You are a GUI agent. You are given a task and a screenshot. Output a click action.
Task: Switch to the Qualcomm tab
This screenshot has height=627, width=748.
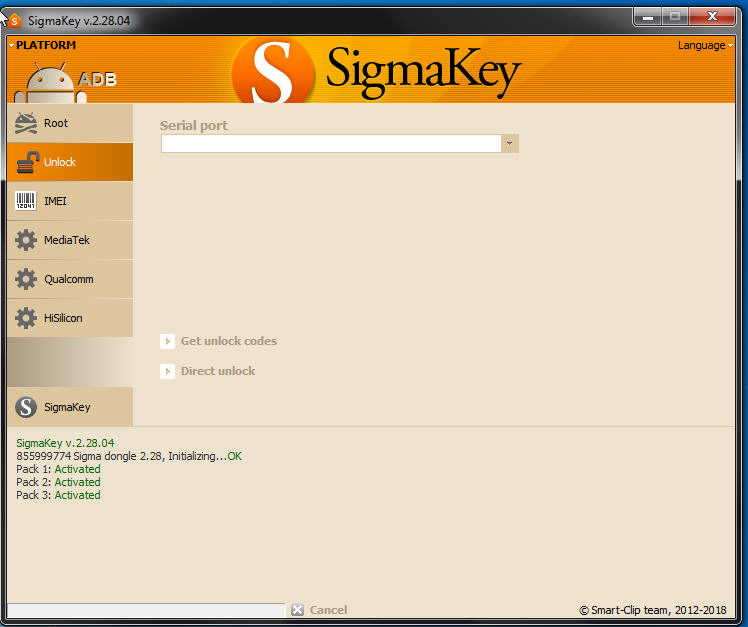click(70, 279)
